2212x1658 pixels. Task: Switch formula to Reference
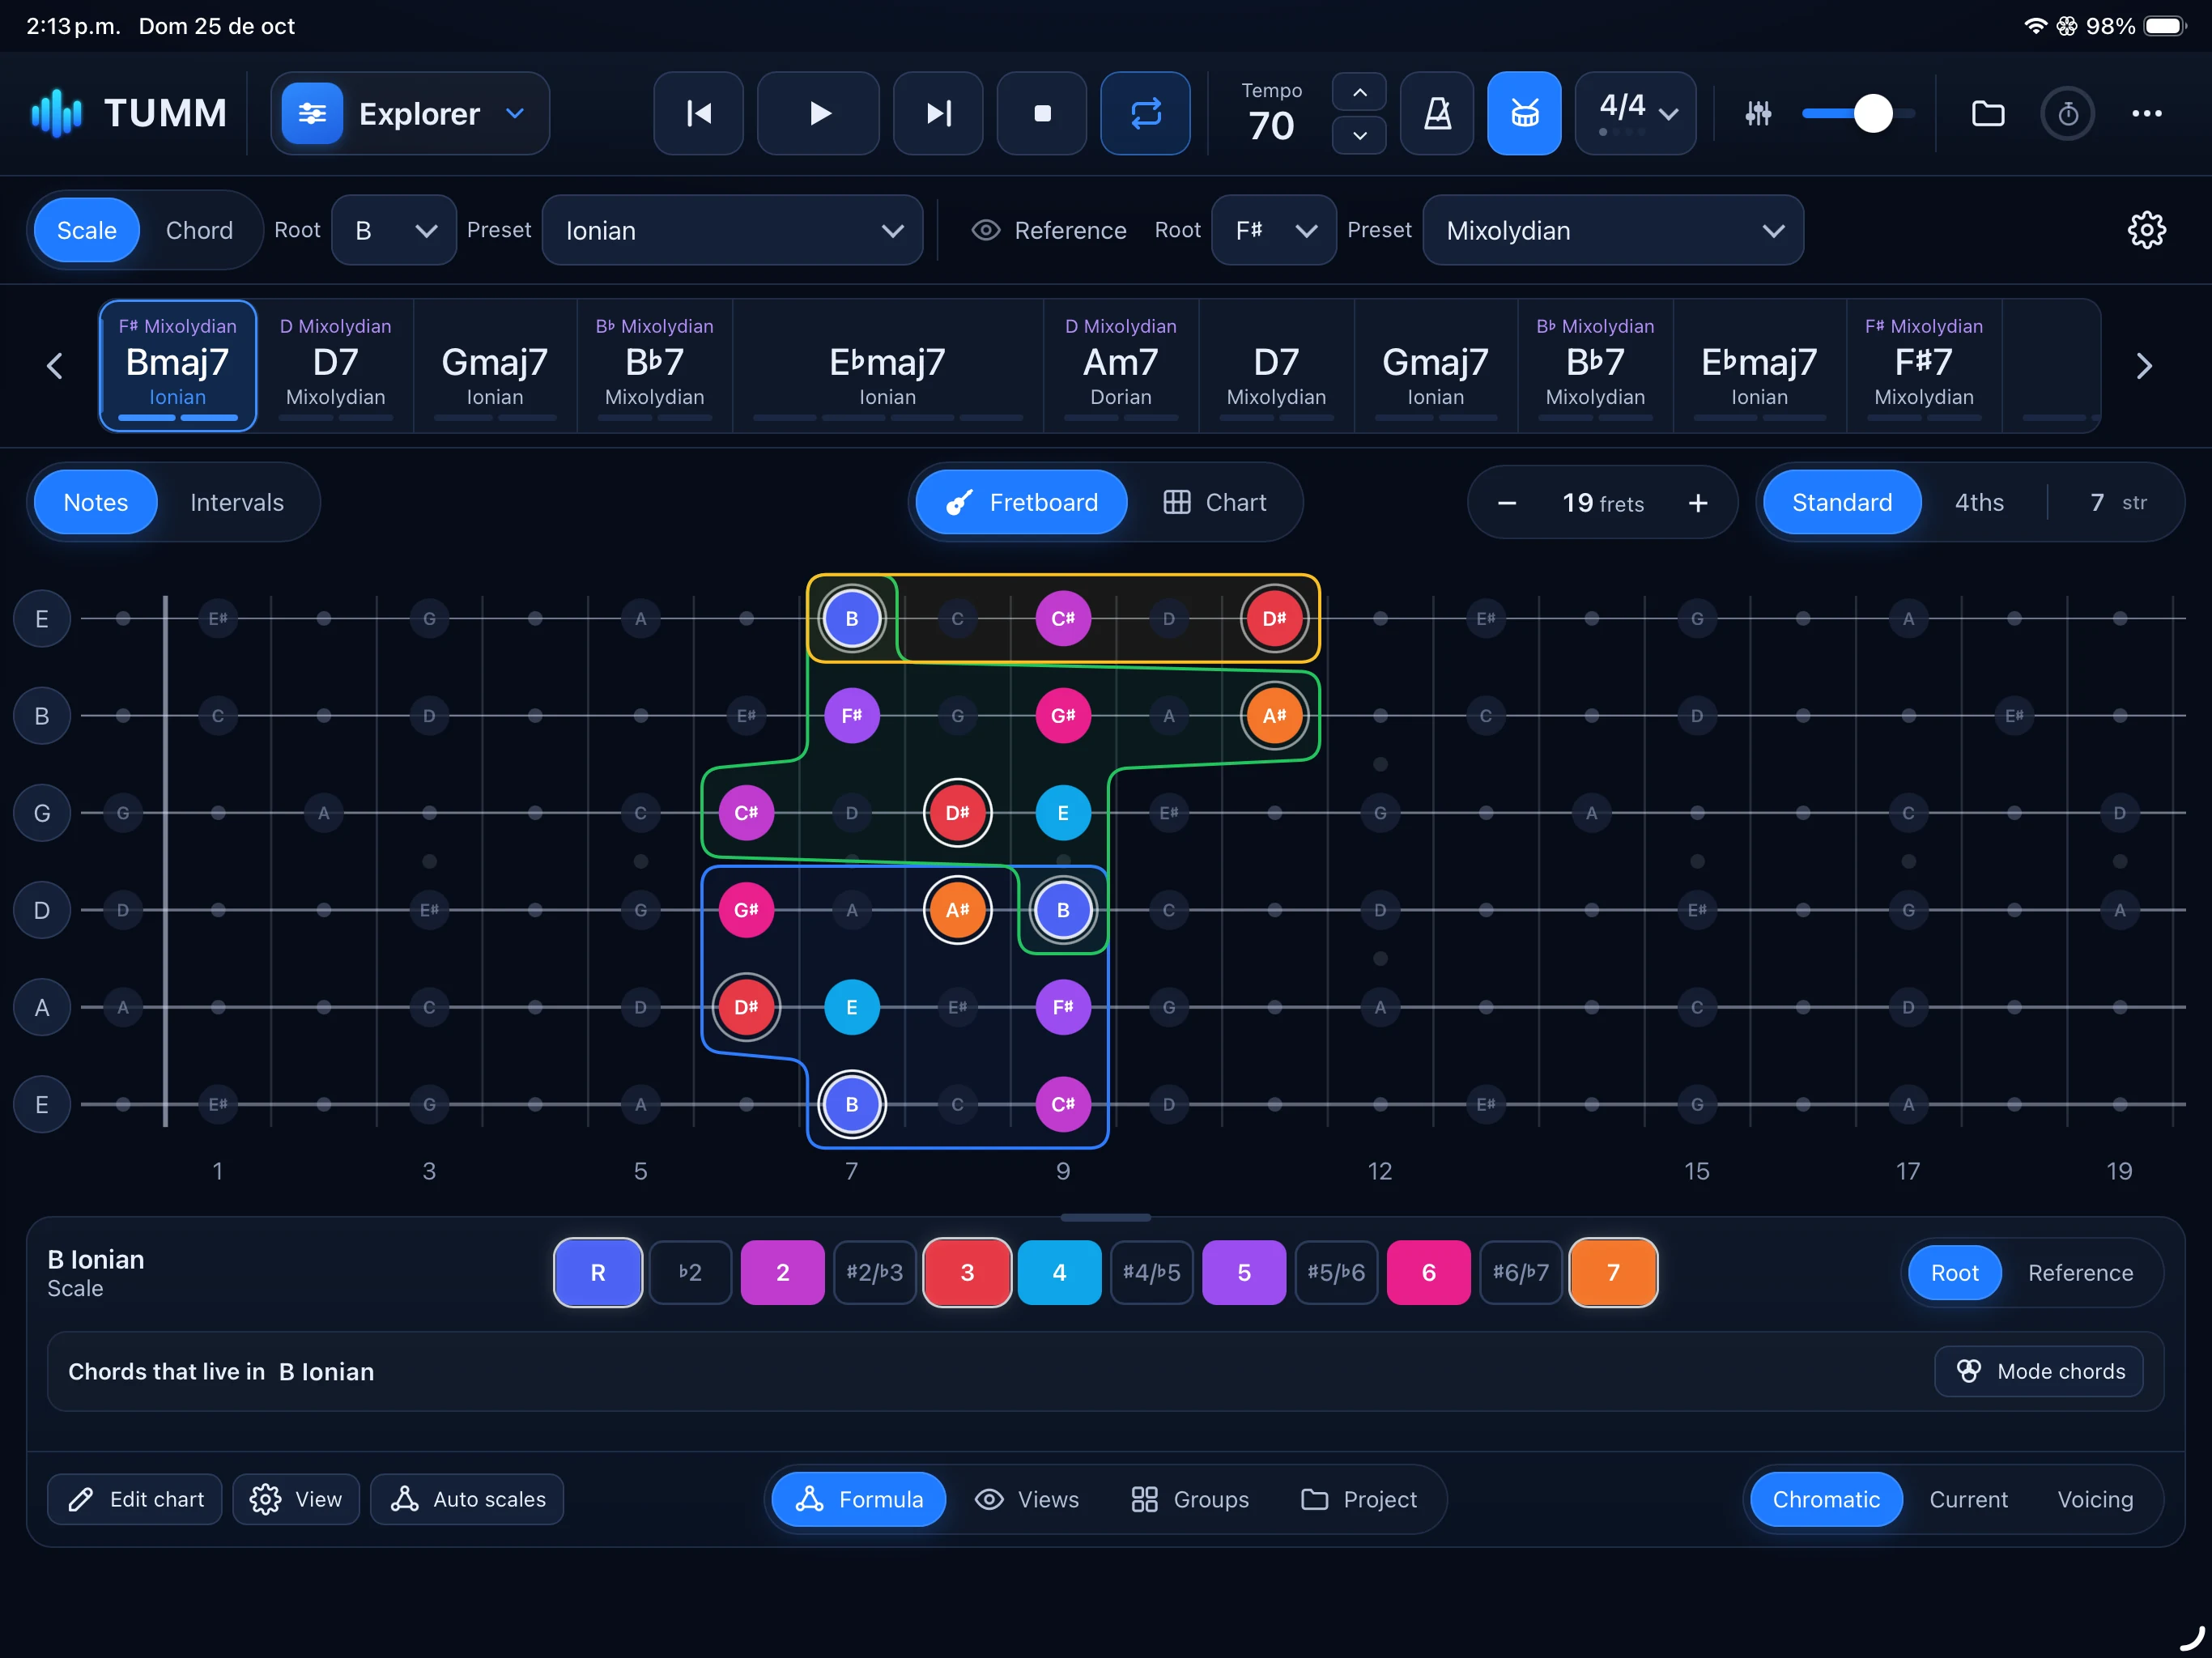2080,1272
